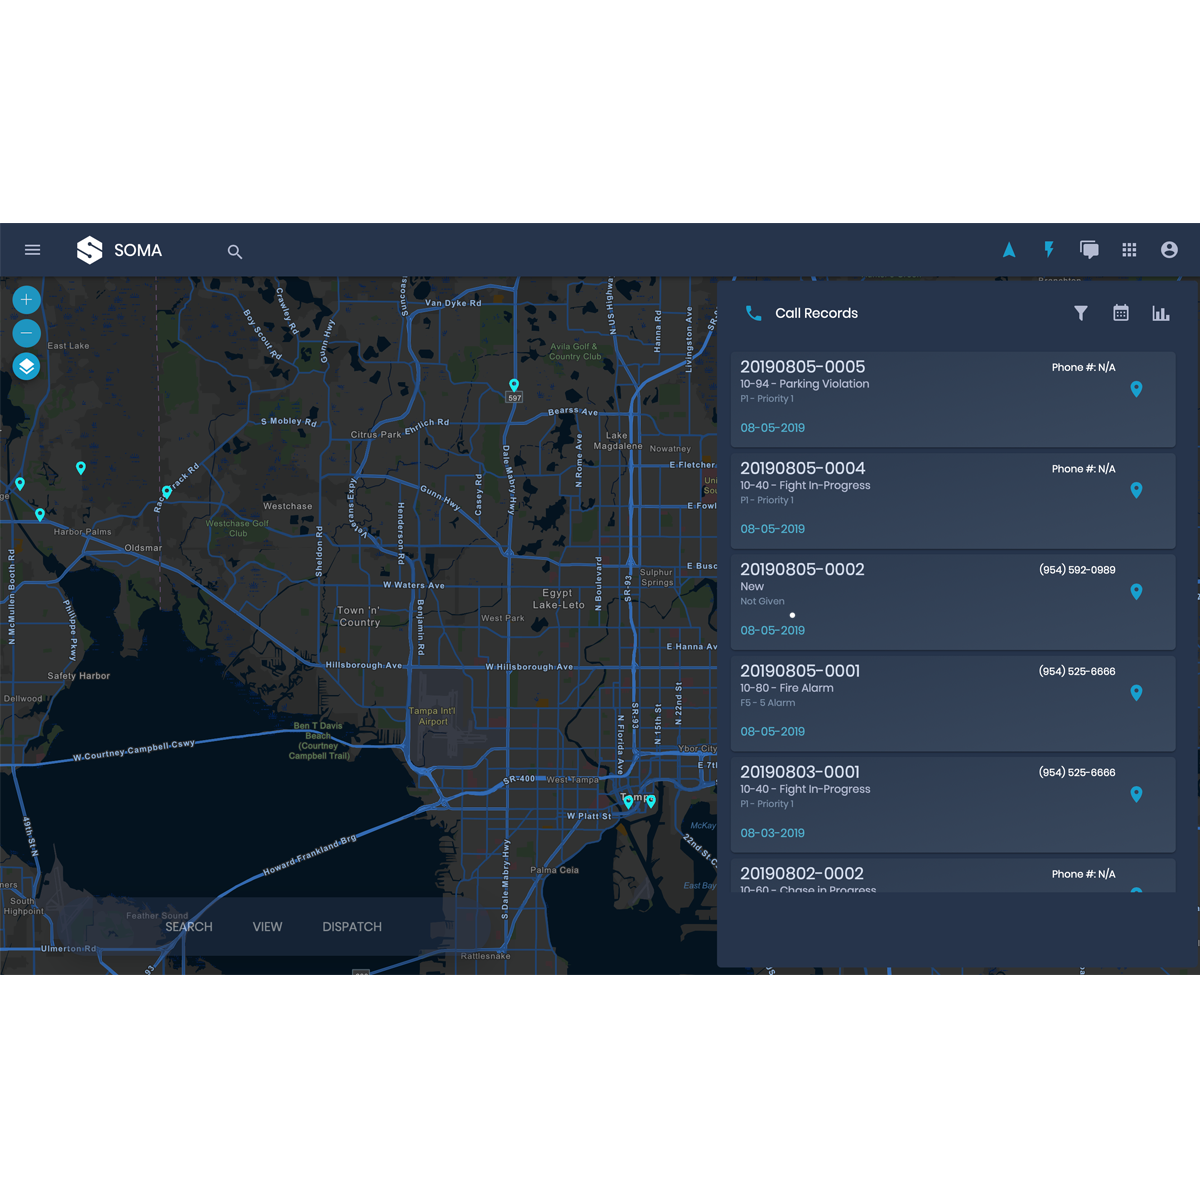Viewport: 1200px width, 1200px height.
Task: Open the Call Records chart view
Action: click(x=1161, y=313)
